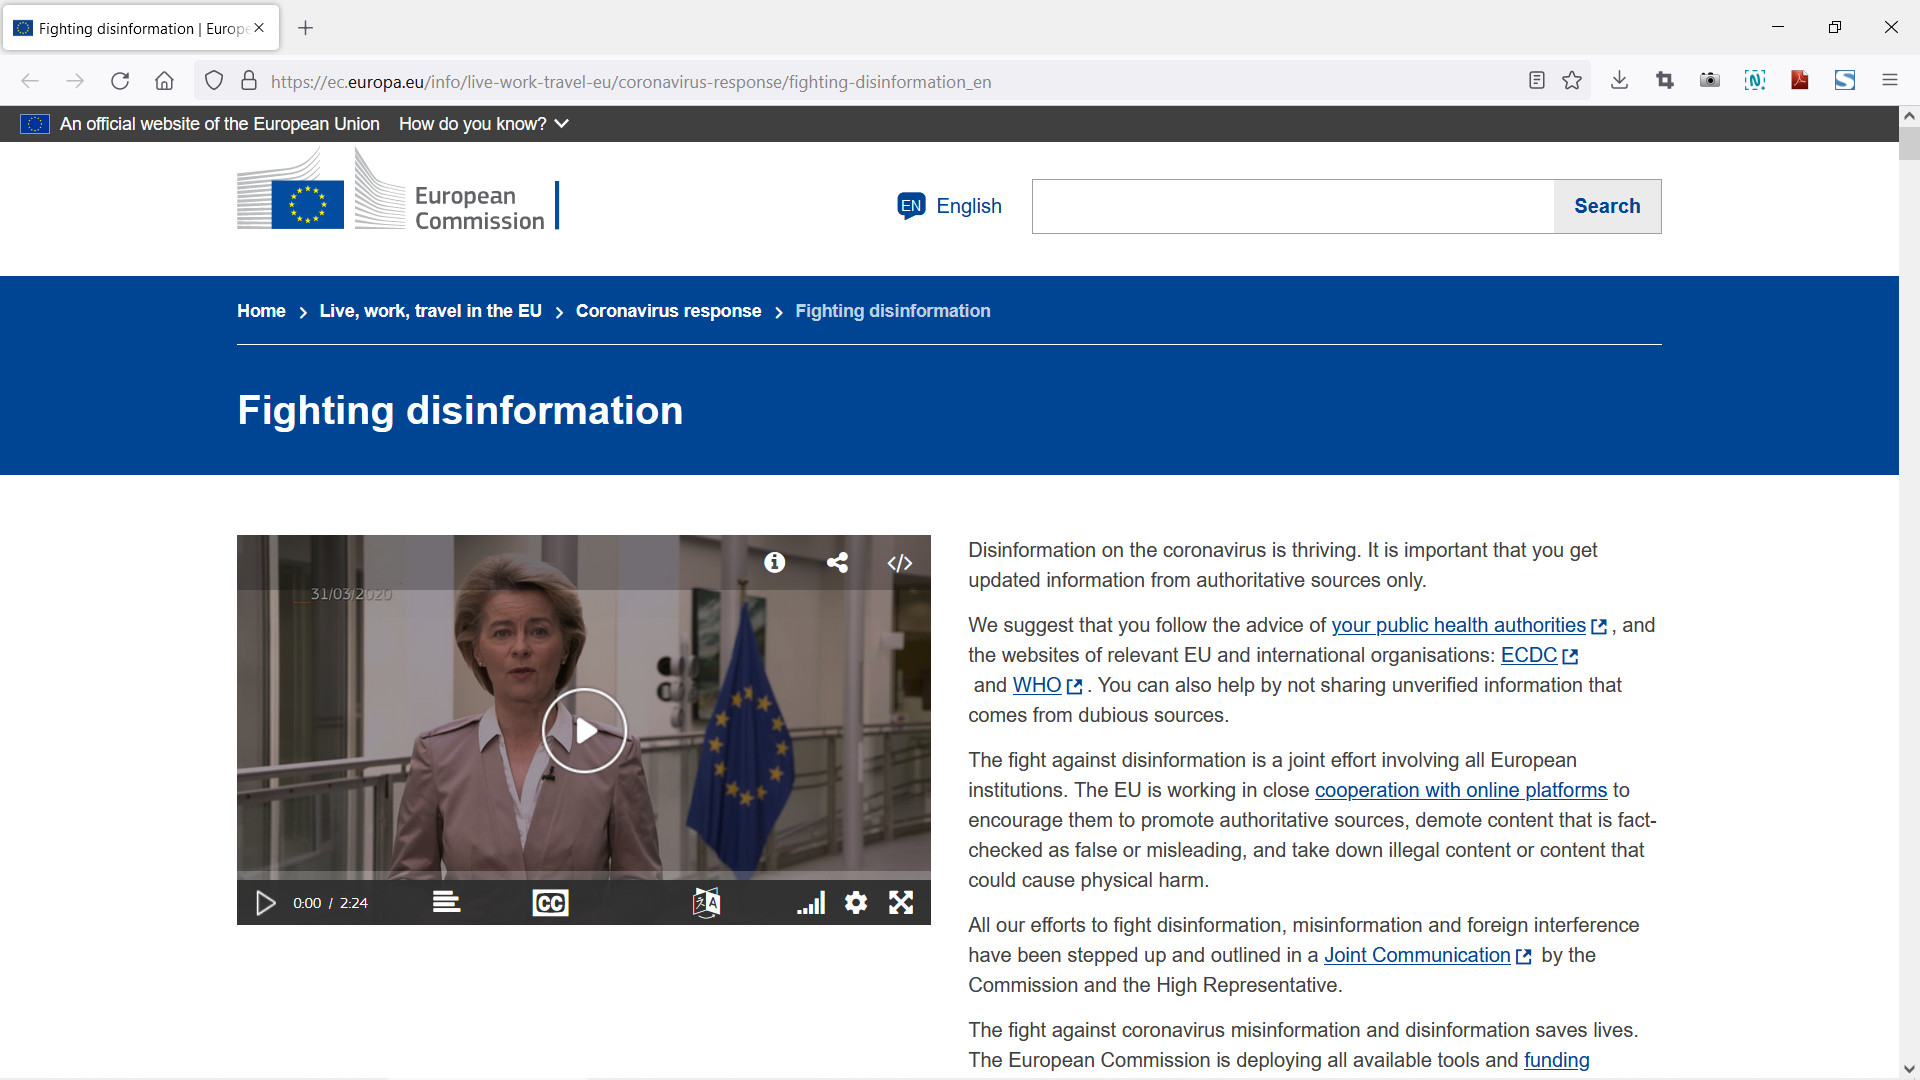This screenshot has width=1920, height=1080.
Task: Adjust the video volume bars
Action: point(811,903)
